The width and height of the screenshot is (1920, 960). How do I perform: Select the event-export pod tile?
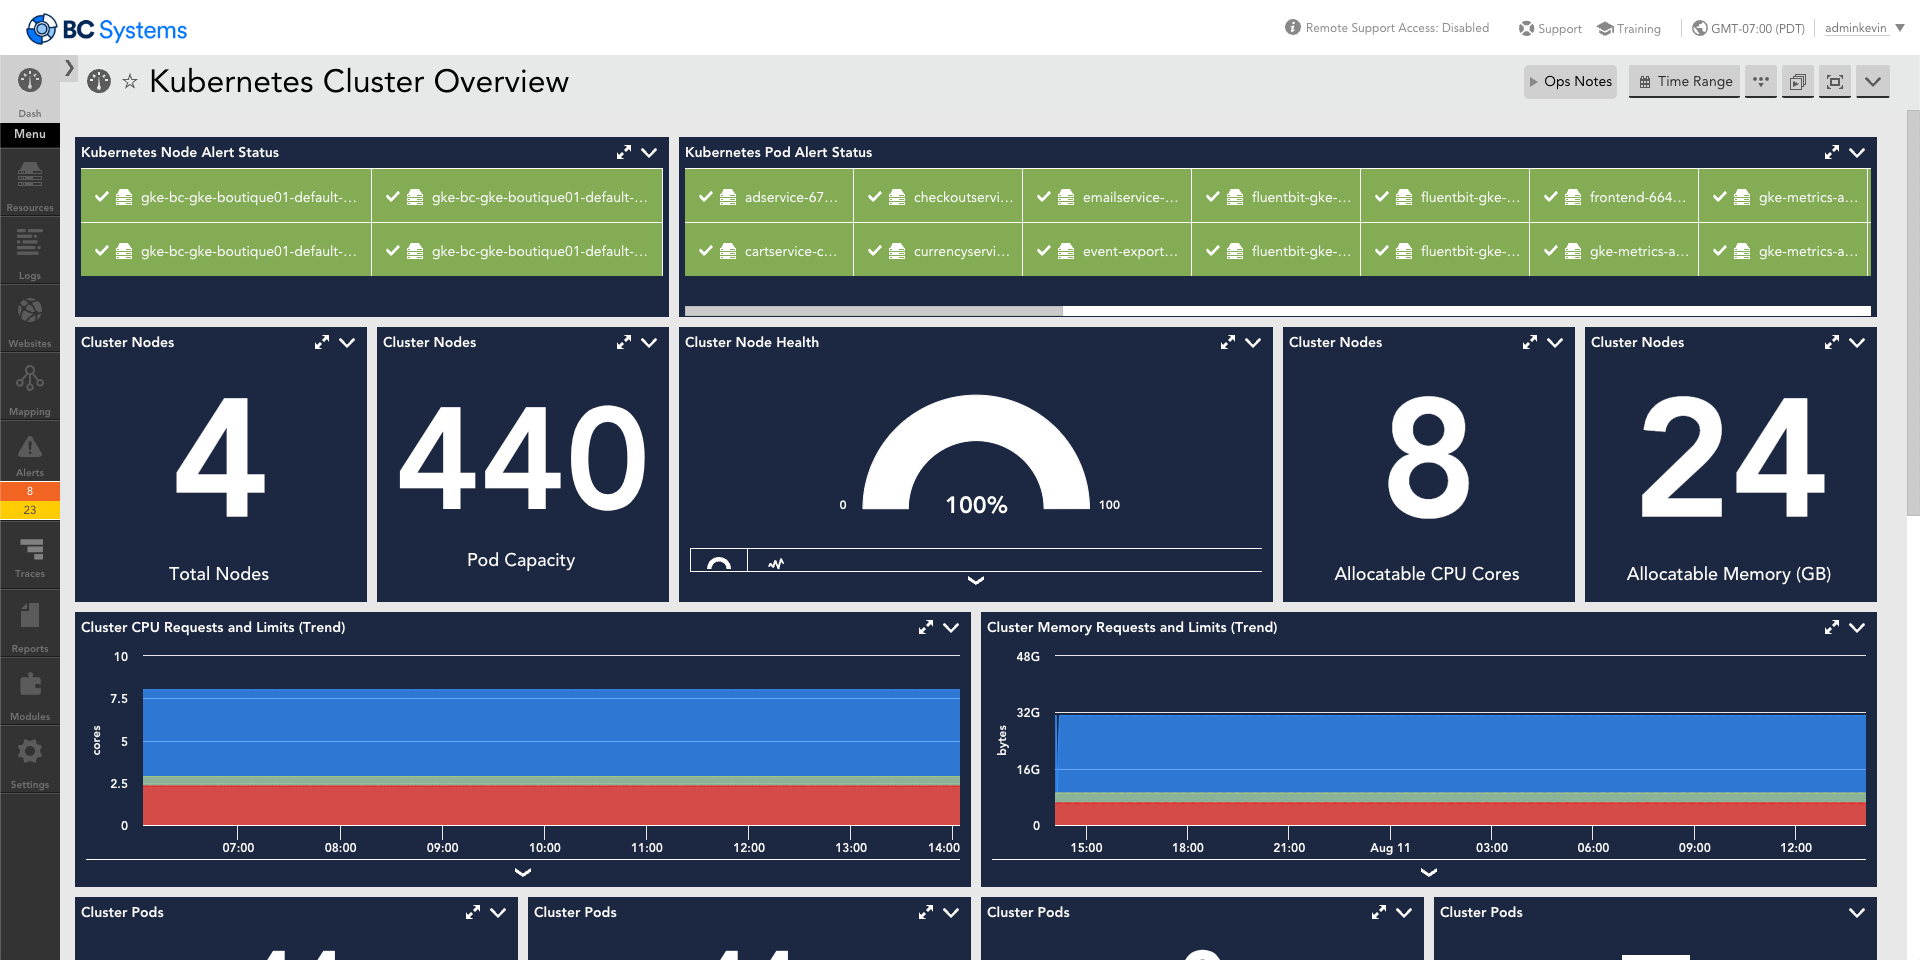point(1107,251)
